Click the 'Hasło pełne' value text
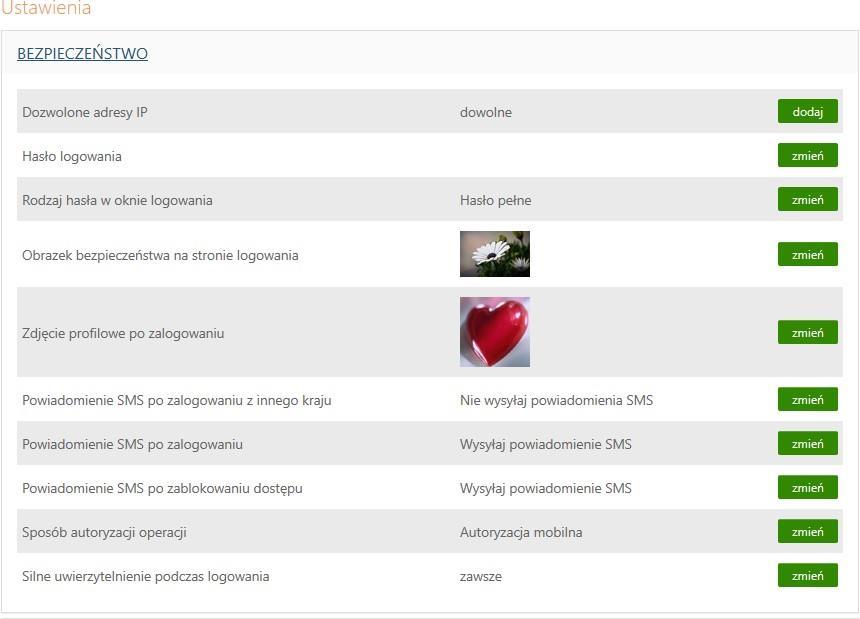860x619 pixels. coord(495,200)
